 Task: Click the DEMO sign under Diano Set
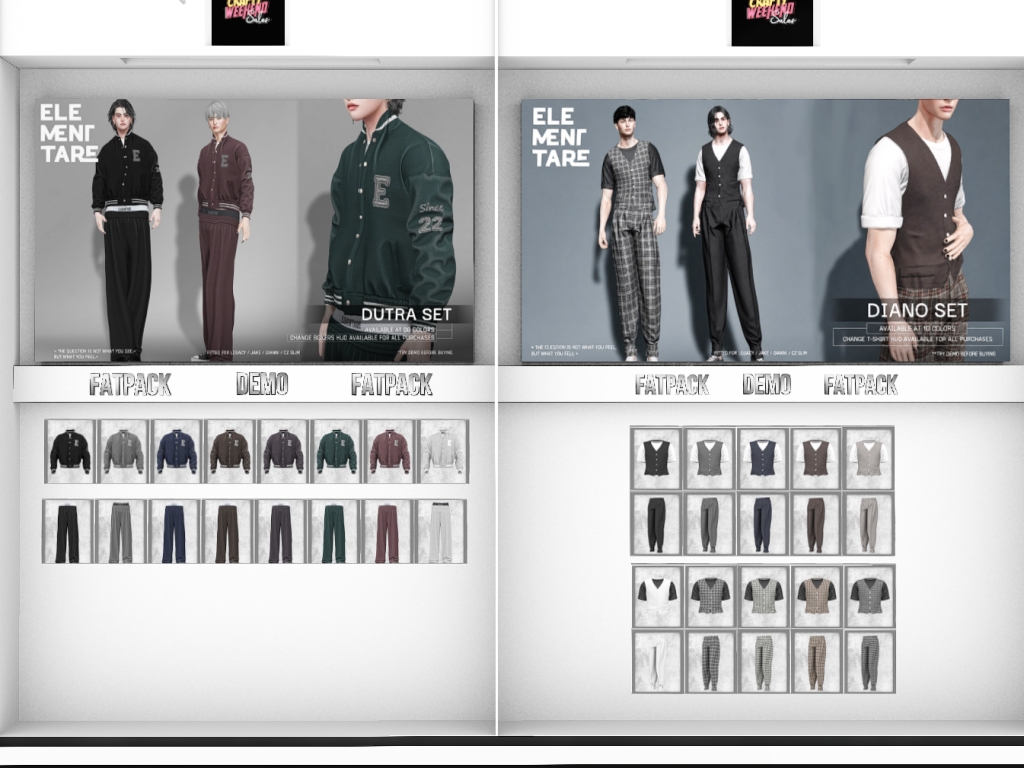click(x=767, y=384)
